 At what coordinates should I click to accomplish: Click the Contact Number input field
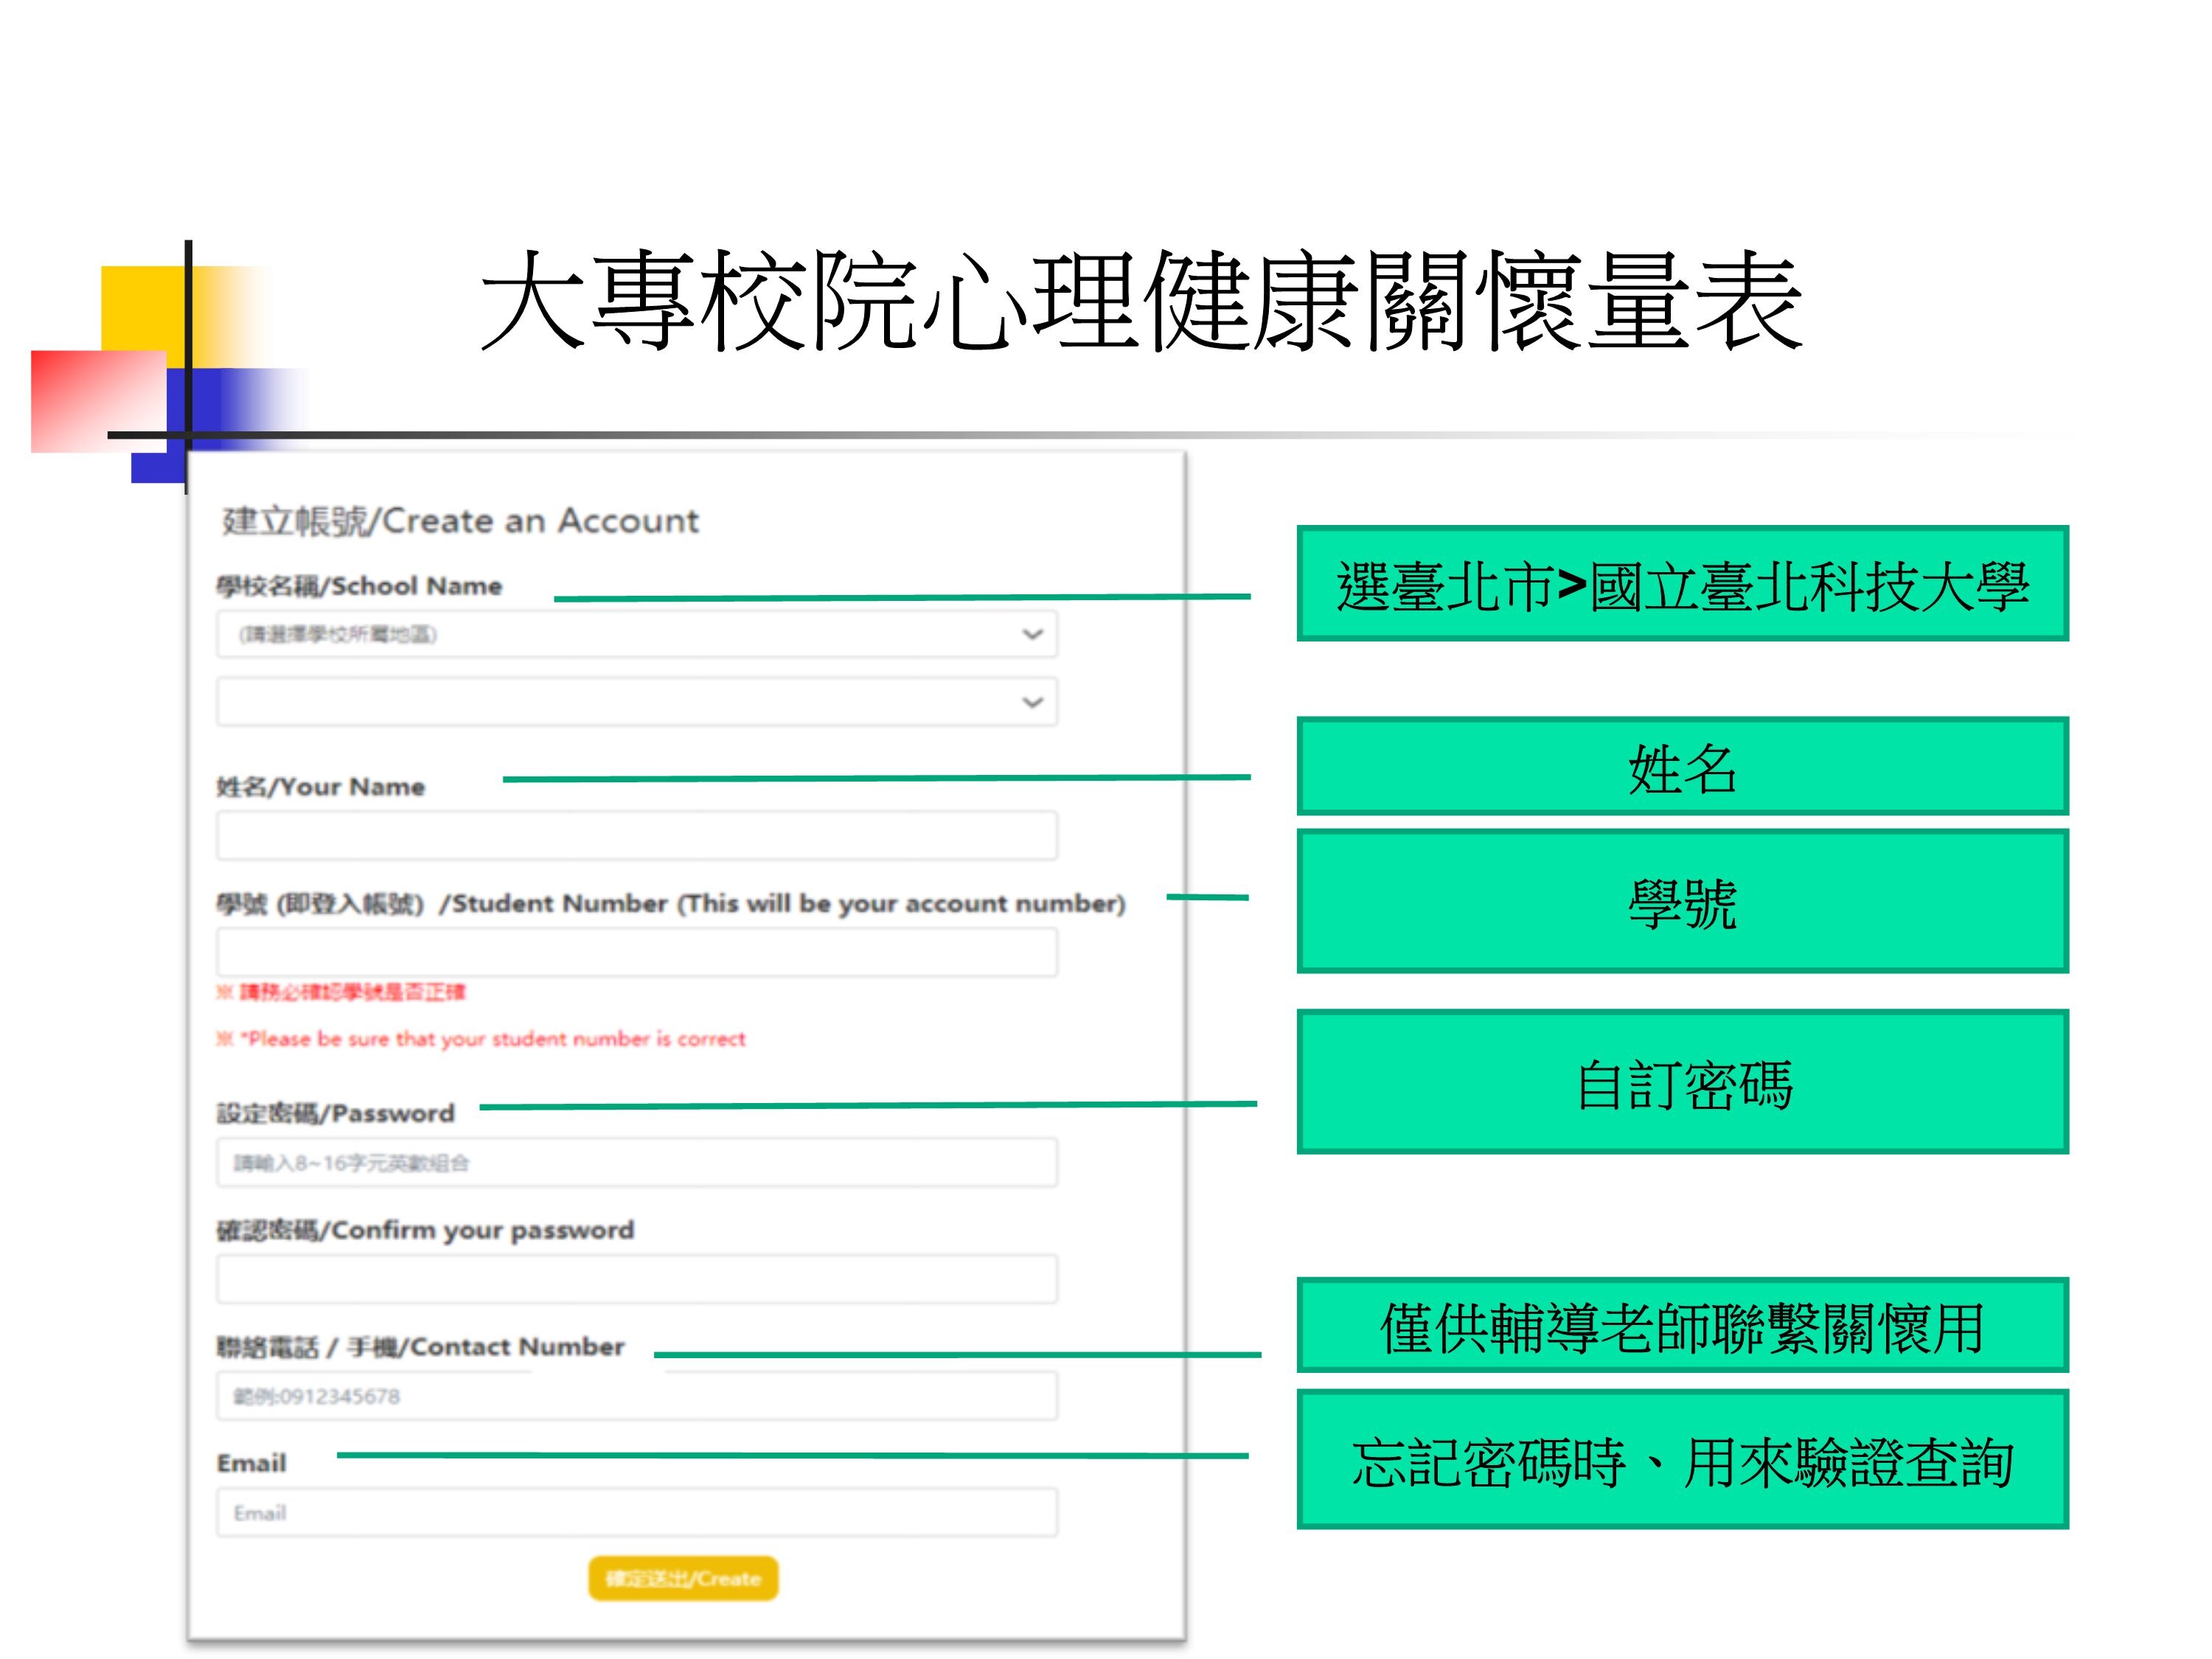pos(636,1396)
